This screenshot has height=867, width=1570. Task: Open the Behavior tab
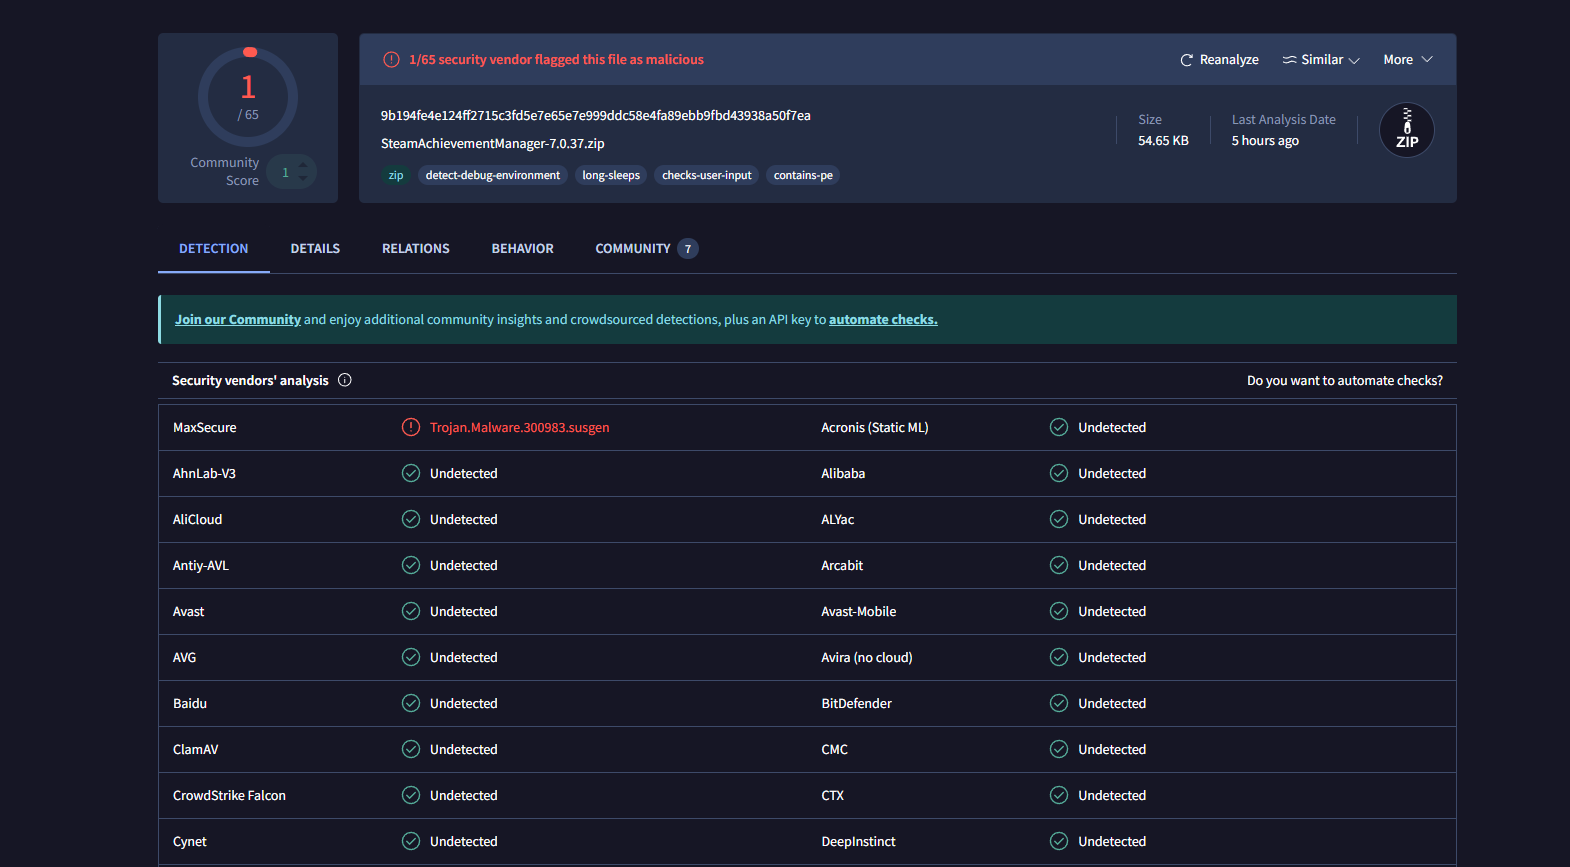tap(522, 249)
